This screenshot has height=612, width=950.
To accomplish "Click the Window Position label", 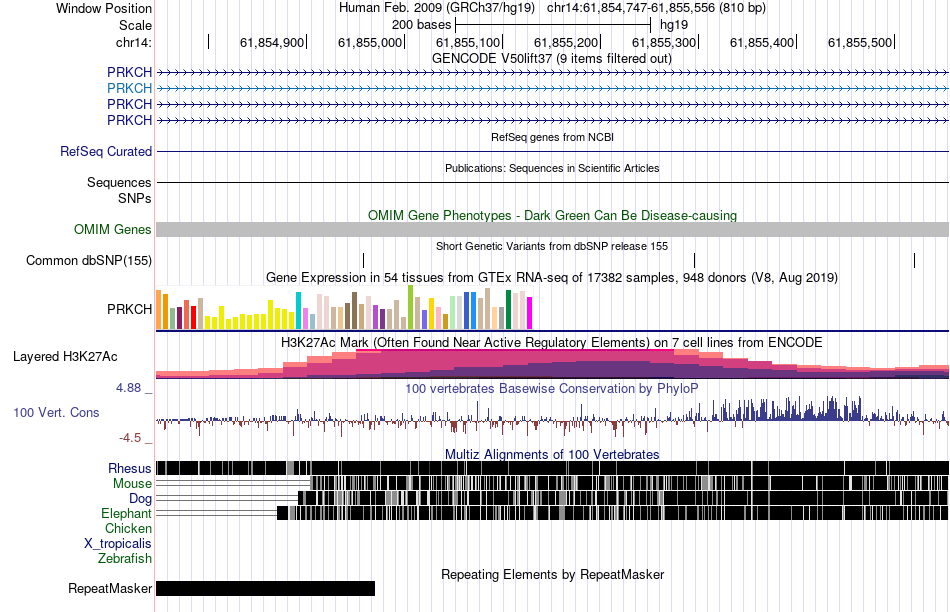I will tap(104, 8).
